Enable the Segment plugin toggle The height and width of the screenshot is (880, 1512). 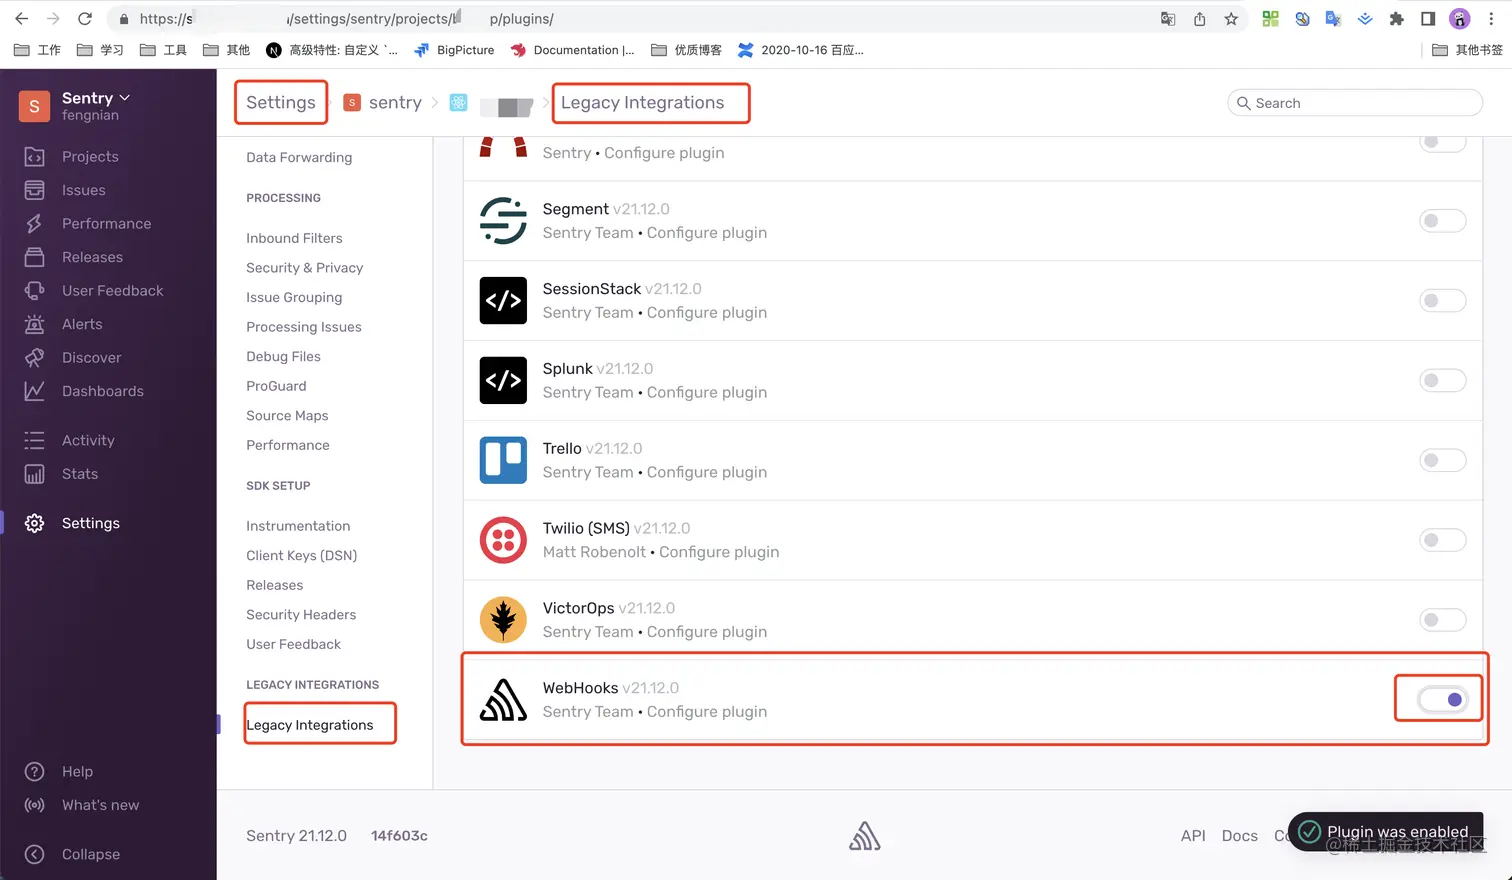point(1442,220)
